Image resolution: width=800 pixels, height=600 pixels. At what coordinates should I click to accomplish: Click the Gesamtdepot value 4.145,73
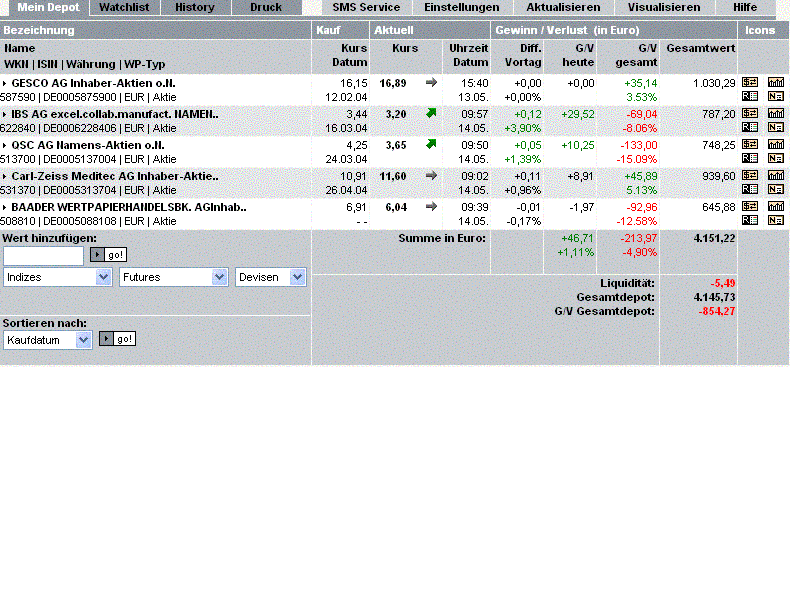(714, 297)
